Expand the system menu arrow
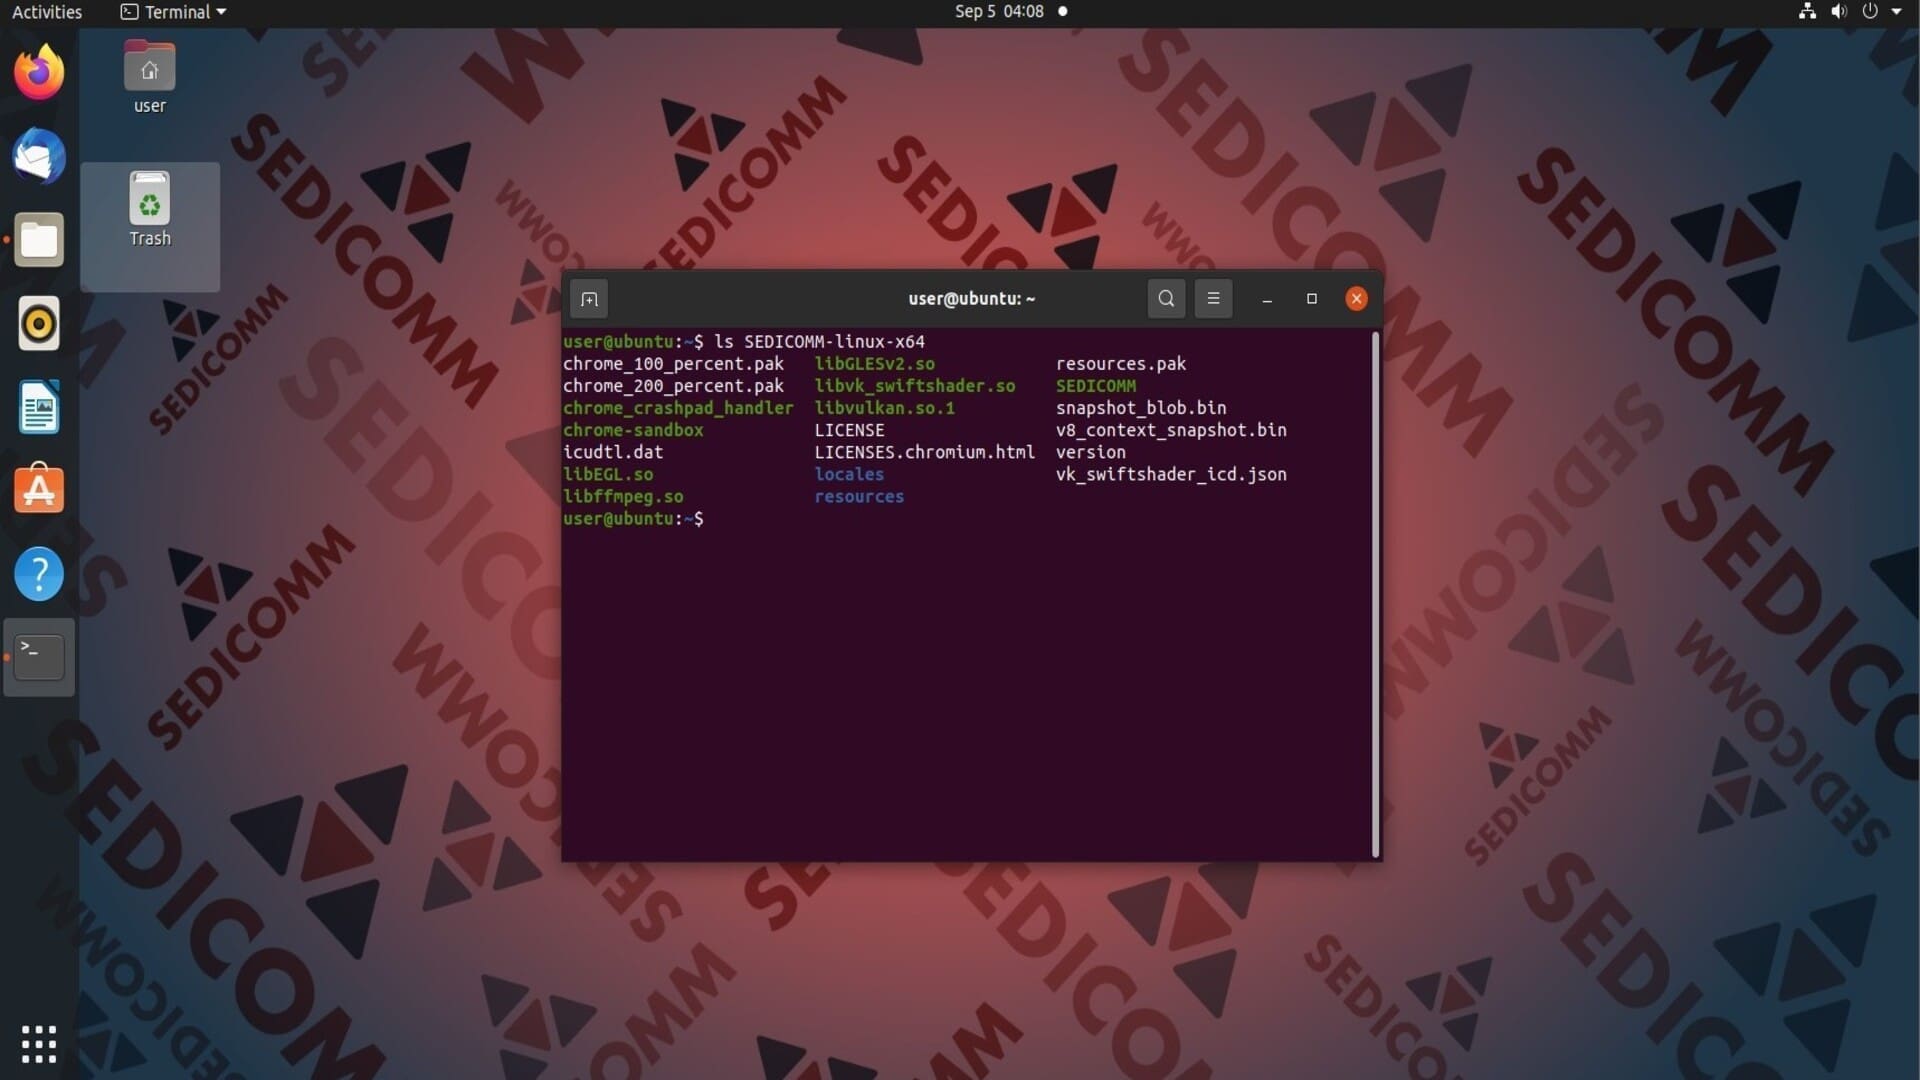Viewport: 1920px width, 1080px height. coord(1897,12)
